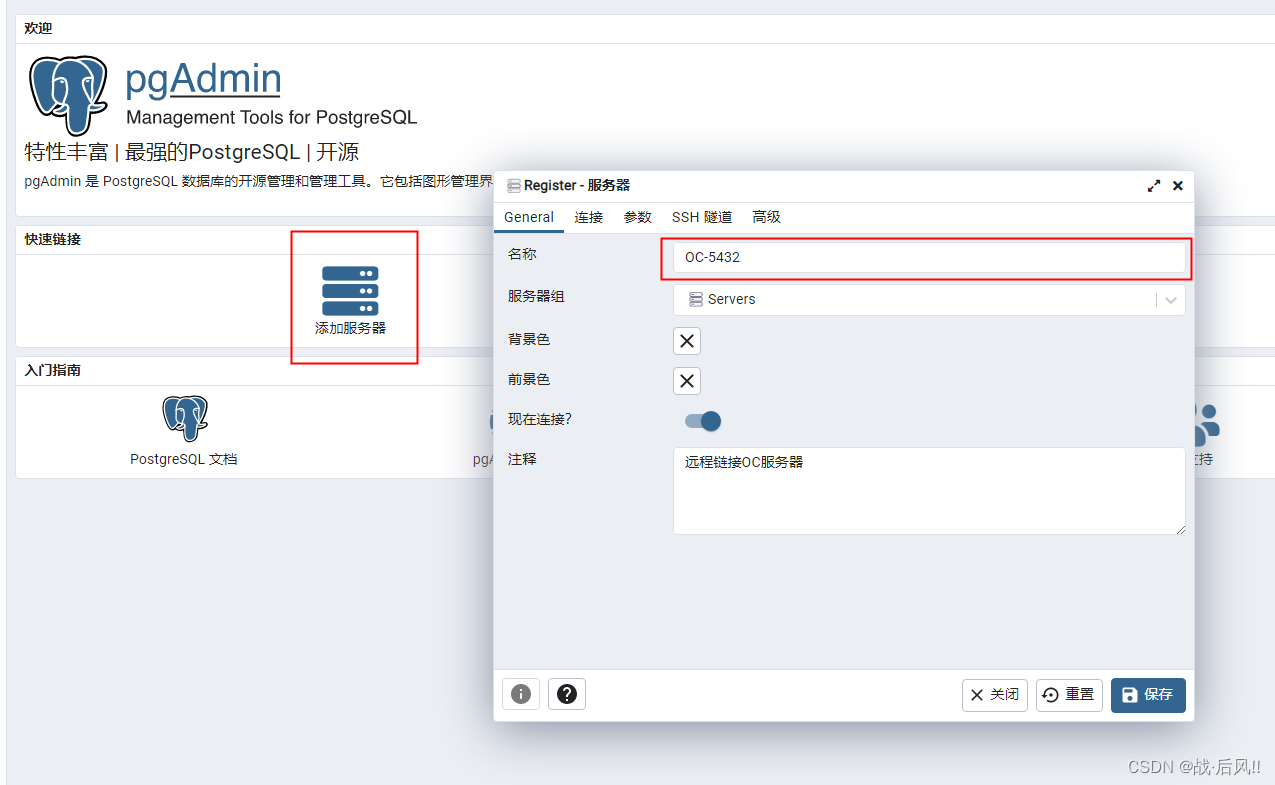This screenshot has width=1275, height=785.
Task: Open the 高级 tab
Action: coord(767,217)
